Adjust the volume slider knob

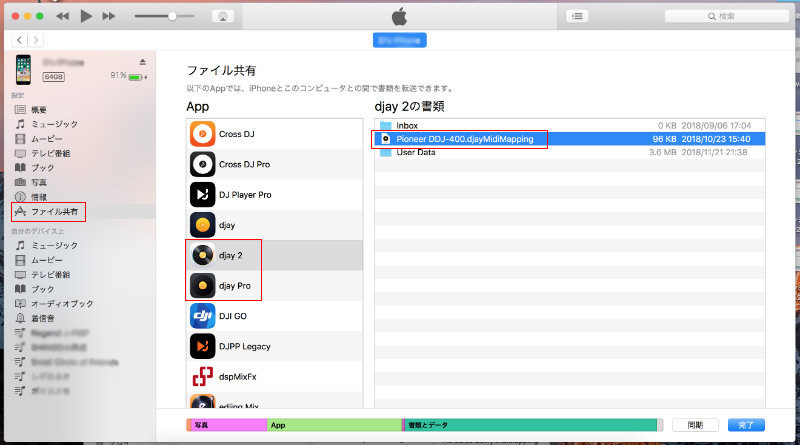pos(172,16)
